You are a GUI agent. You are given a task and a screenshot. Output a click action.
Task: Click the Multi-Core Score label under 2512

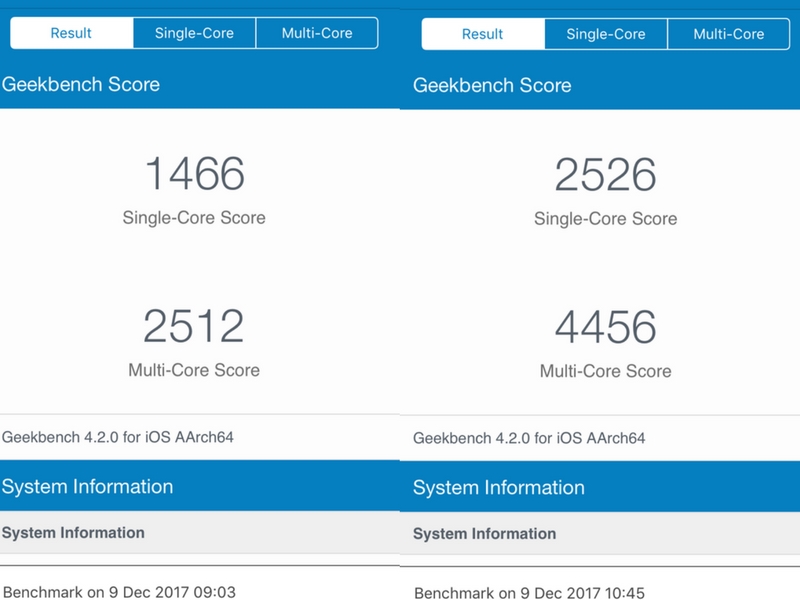coord(194,370)
